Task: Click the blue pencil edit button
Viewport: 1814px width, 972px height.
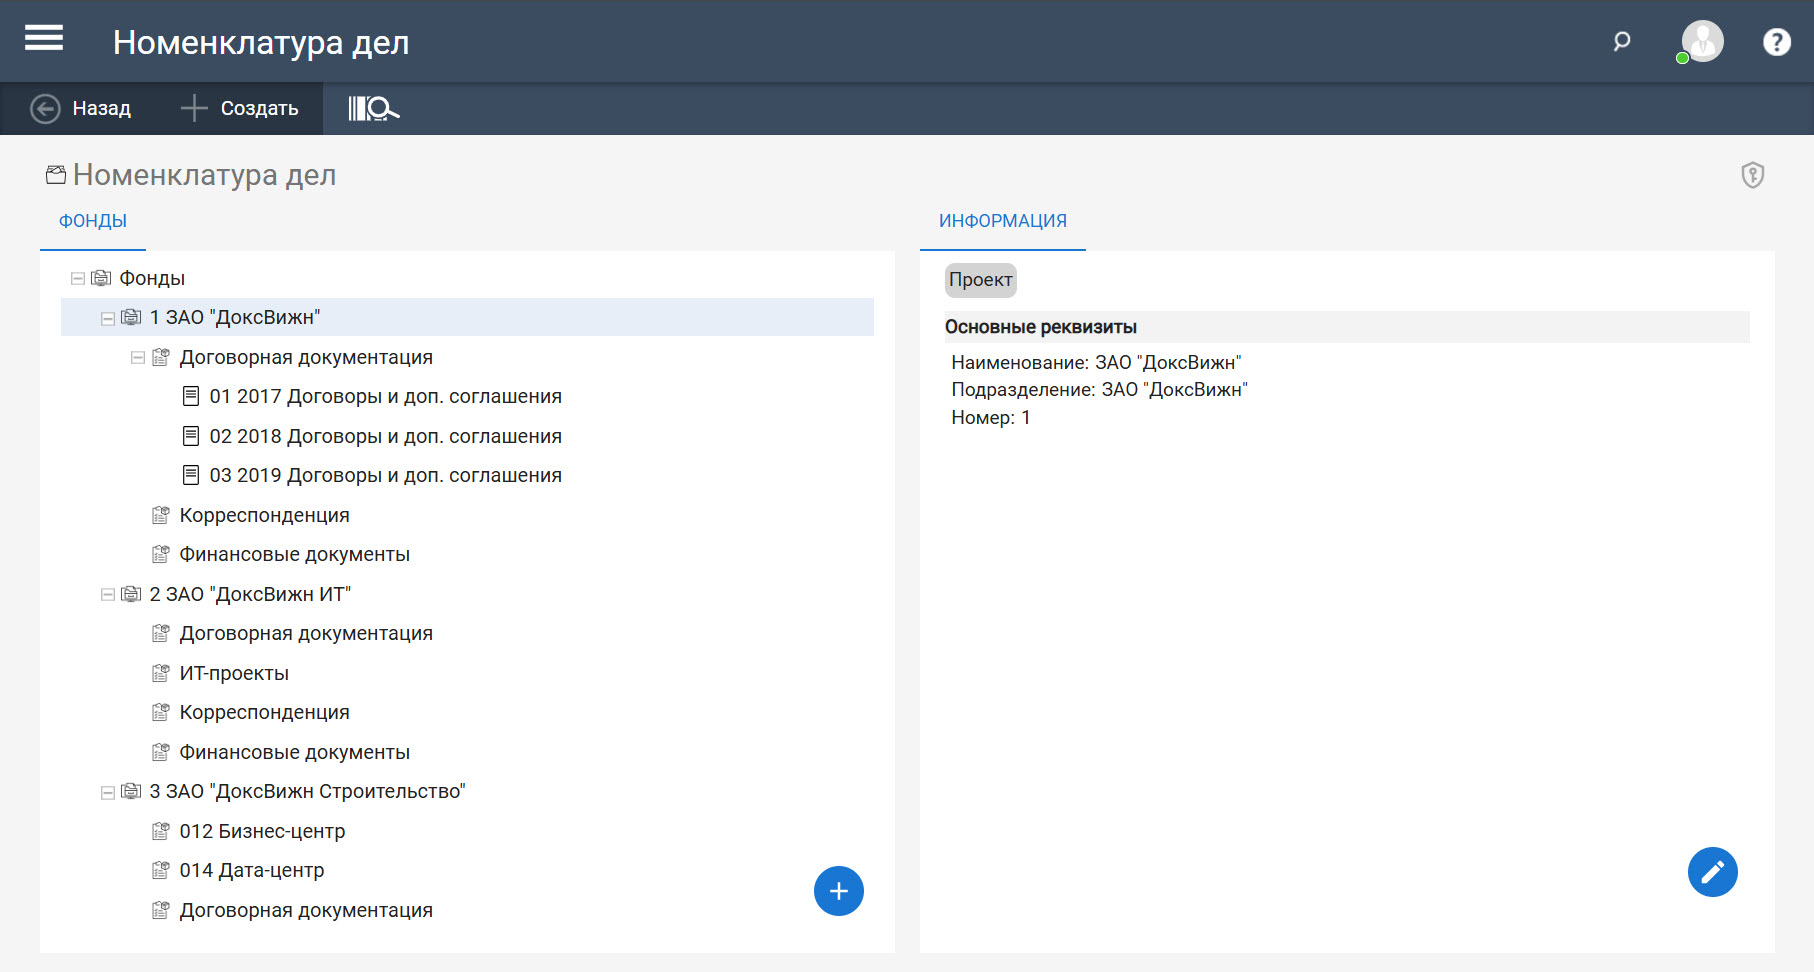Action: 1712,872
